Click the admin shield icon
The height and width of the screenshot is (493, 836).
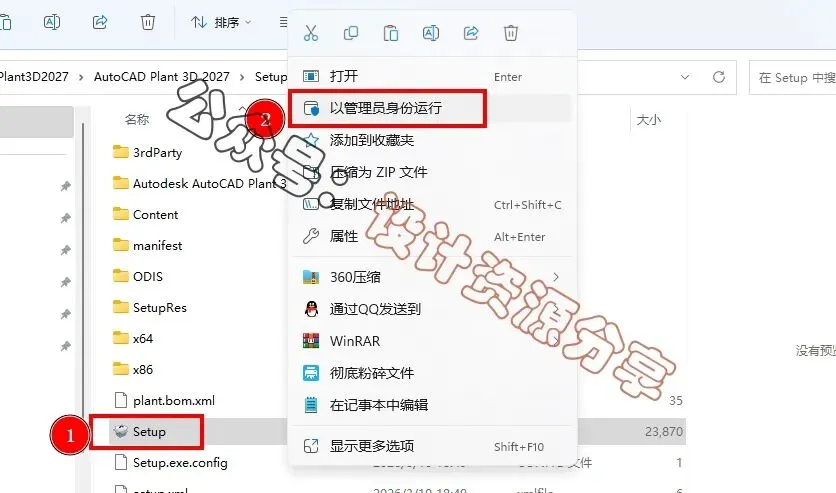pos(311,108)
